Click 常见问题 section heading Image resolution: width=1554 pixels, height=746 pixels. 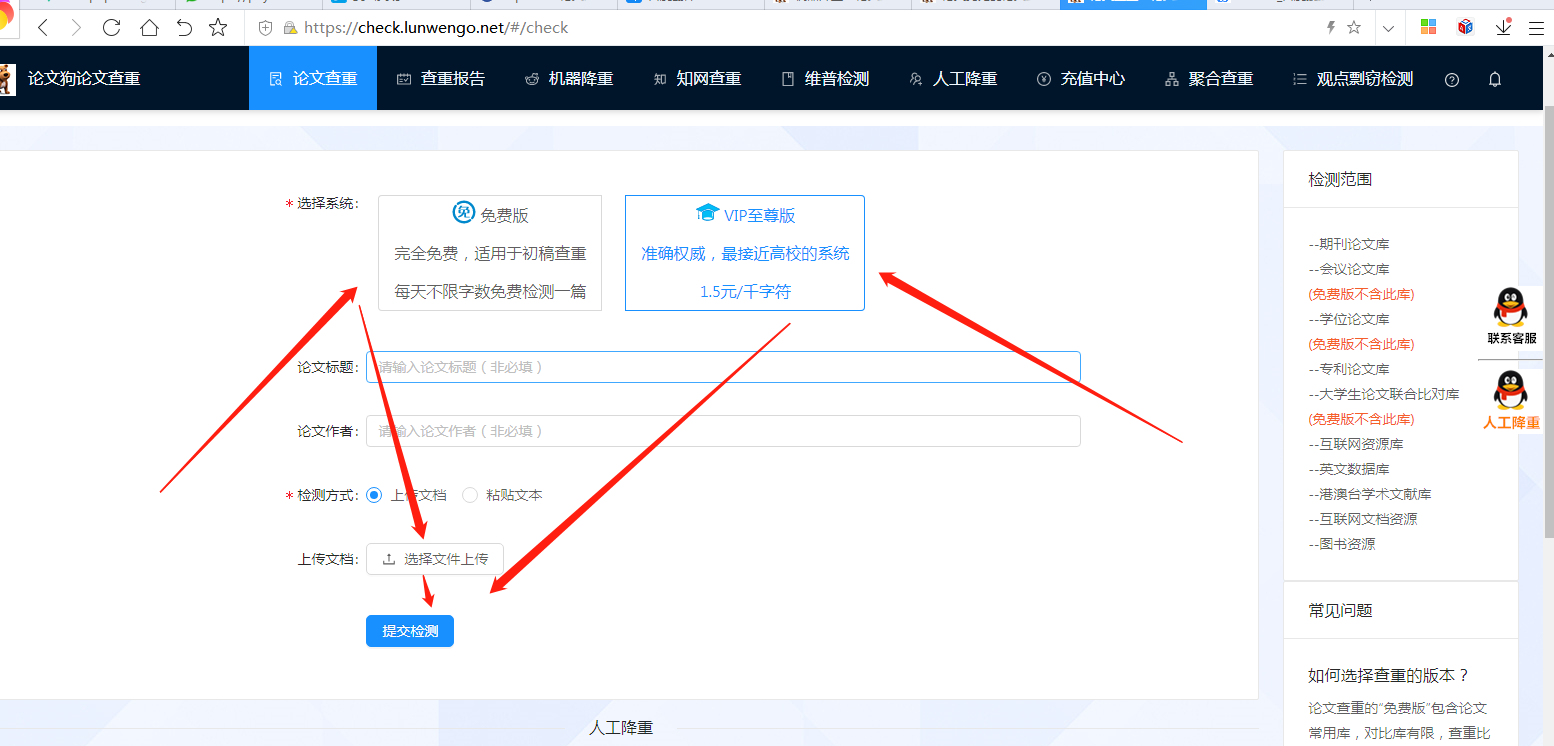click(1340, 610)
